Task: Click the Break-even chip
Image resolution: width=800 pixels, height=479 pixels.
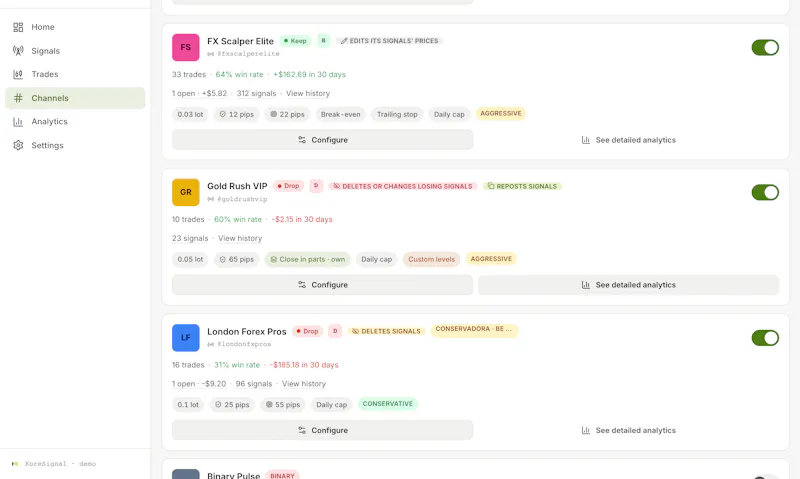Action: [x=340, y=114]
